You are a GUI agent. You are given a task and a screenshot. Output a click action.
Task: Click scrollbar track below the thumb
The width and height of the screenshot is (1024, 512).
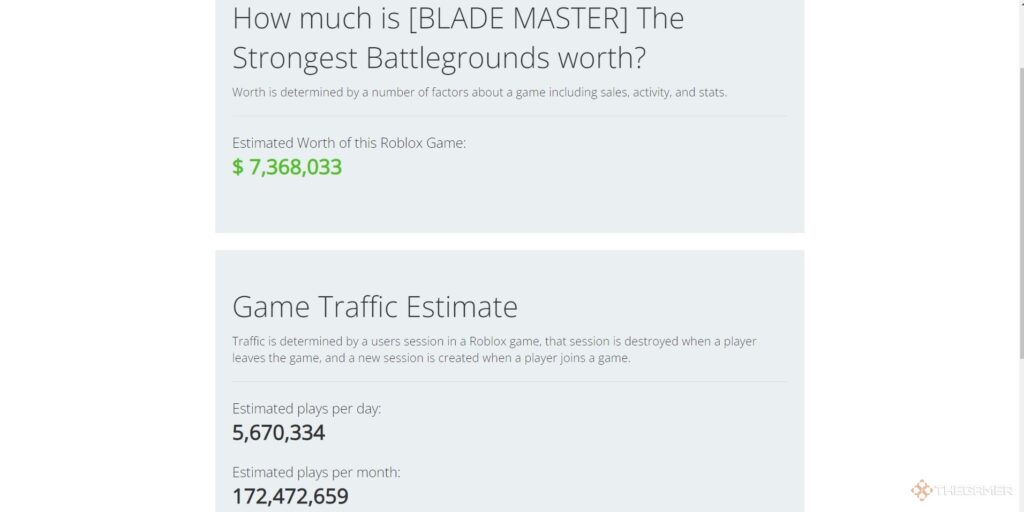(x=1021, y=434)
